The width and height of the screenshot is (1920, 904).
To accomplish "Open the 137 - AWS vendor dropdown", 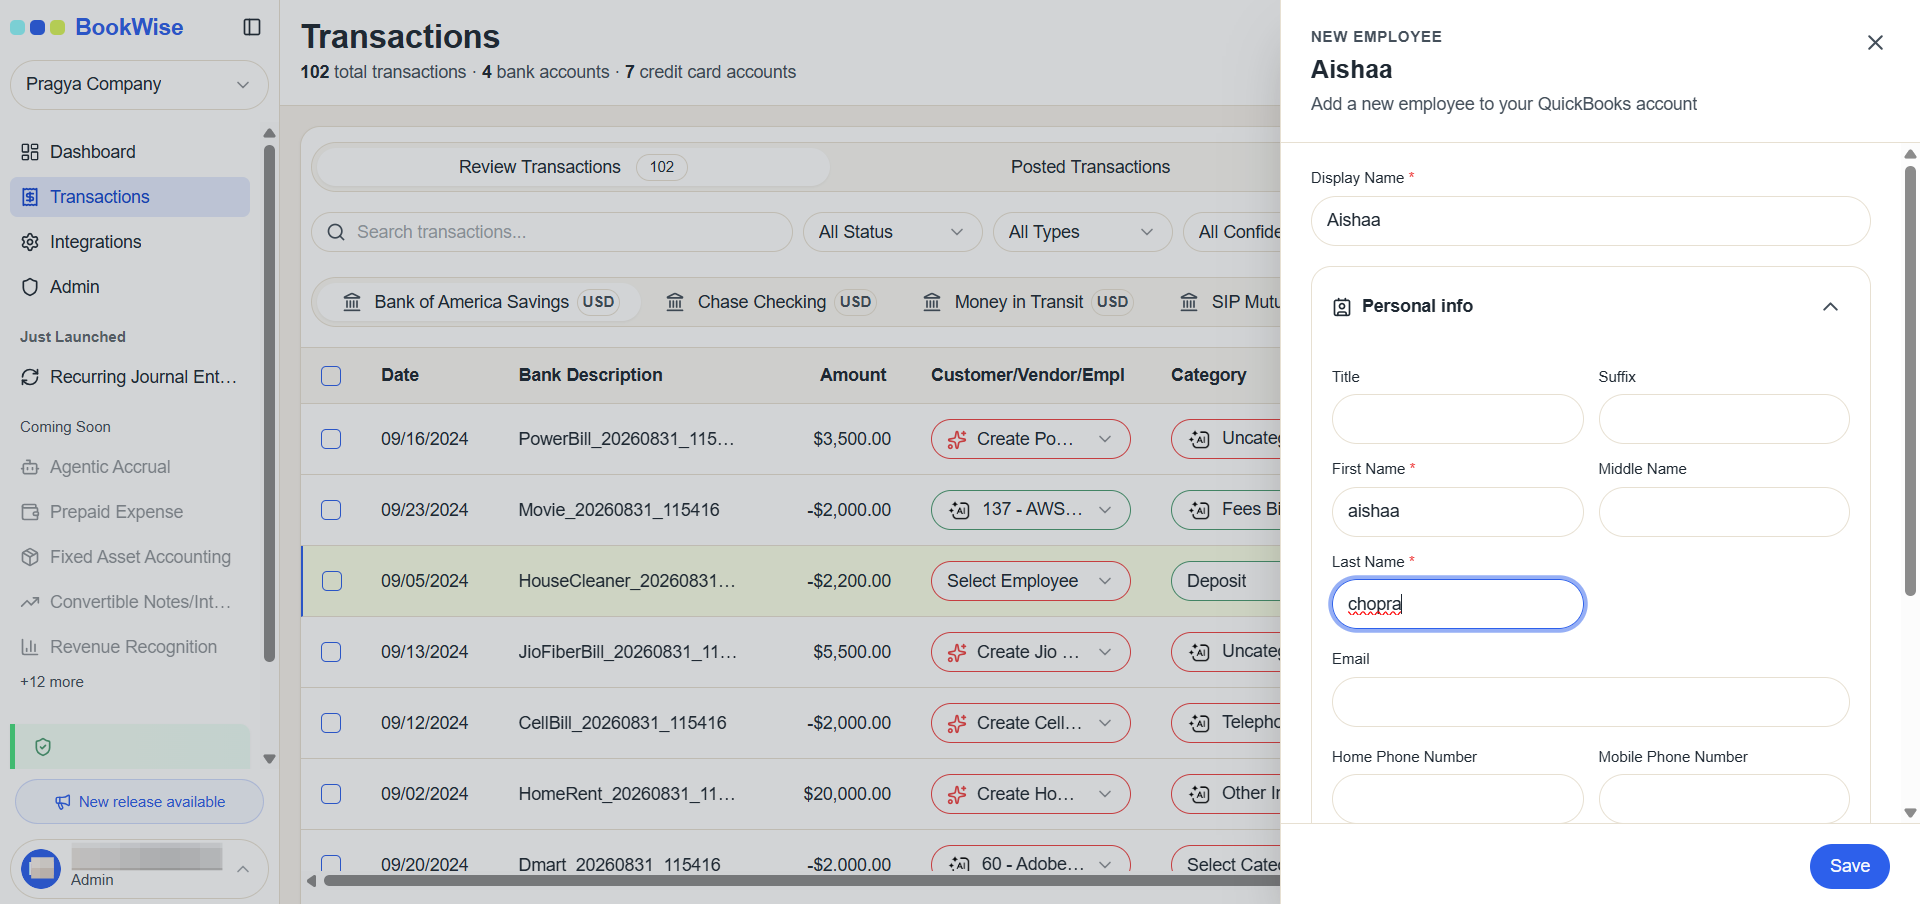I will pyautogui.click(x=1030, y=510).
